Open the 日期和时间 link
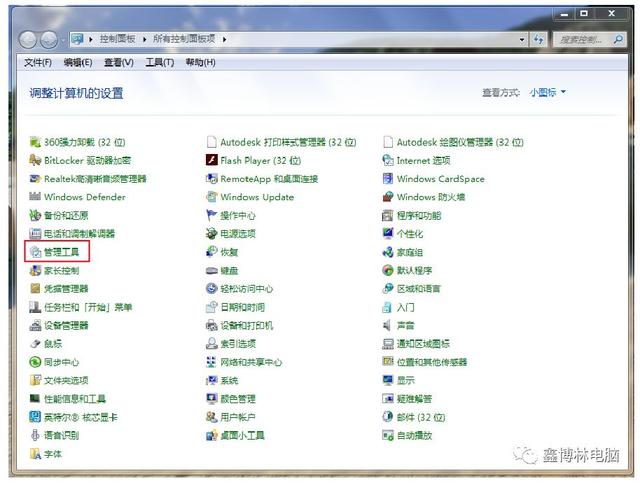Screen dimensions: 640x483 coord(242,307)
